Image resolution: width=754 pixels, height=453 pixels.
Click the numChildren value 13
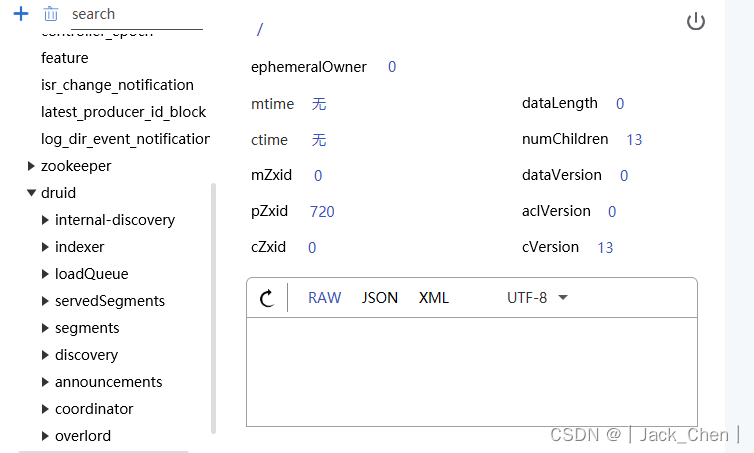pos(634,139)
